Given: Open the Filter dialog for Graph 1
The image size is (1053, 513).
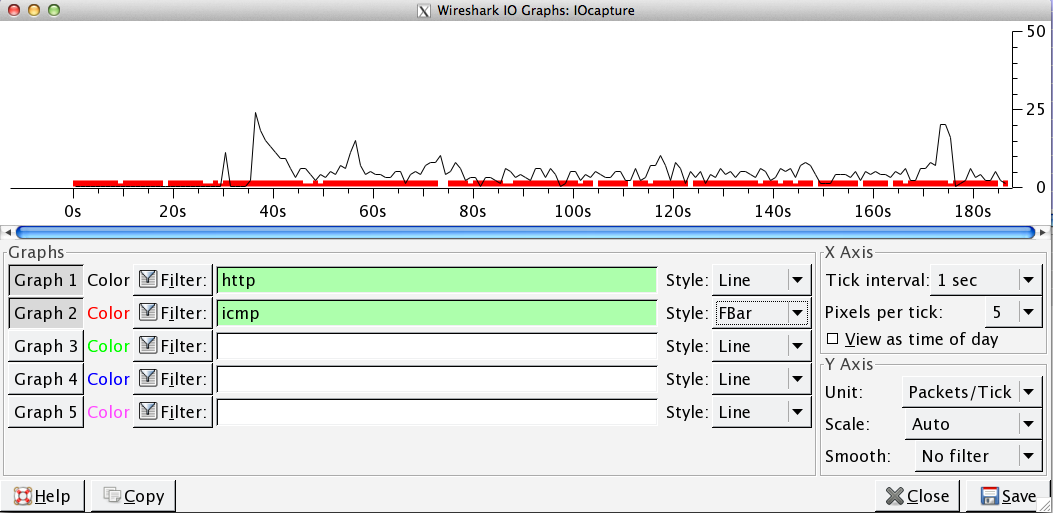Looking at the screenshot, I should pos(173,280).
